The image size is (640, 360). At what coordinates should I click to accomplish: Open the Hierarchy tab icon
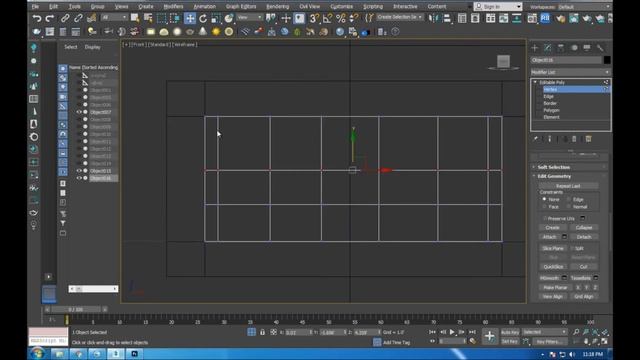tap(561, 48)
